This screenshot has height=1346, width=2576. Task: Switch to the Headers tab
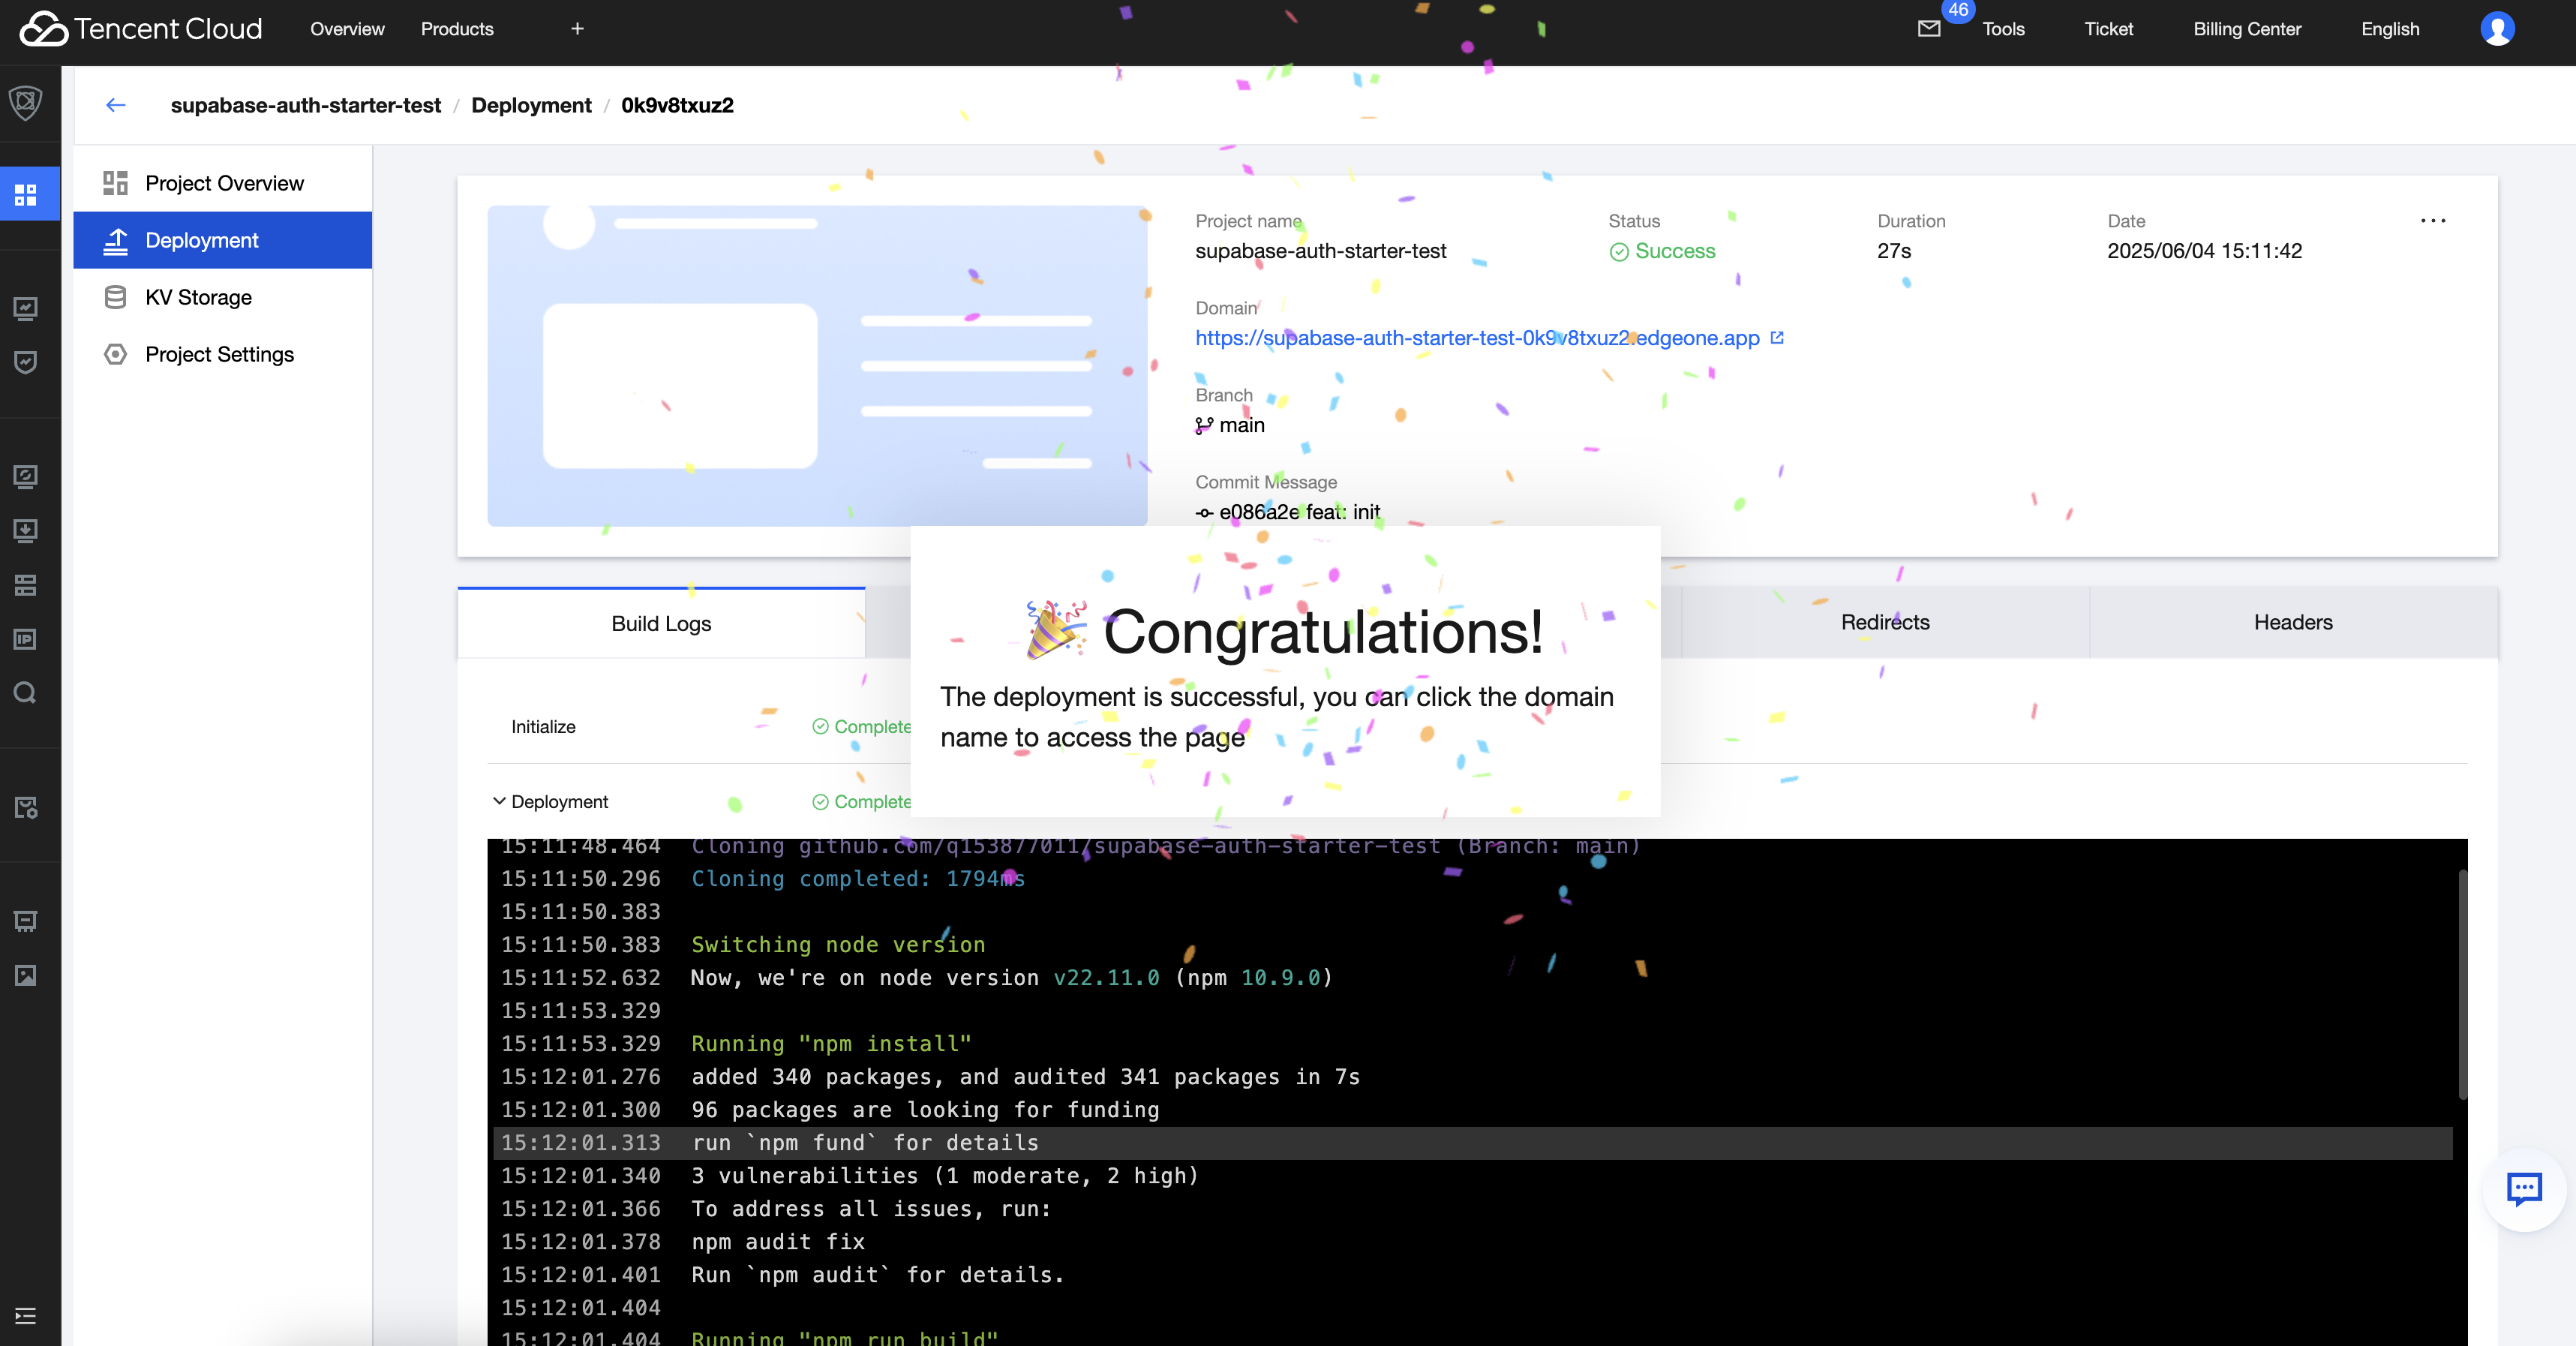[x=2293, y=622]
